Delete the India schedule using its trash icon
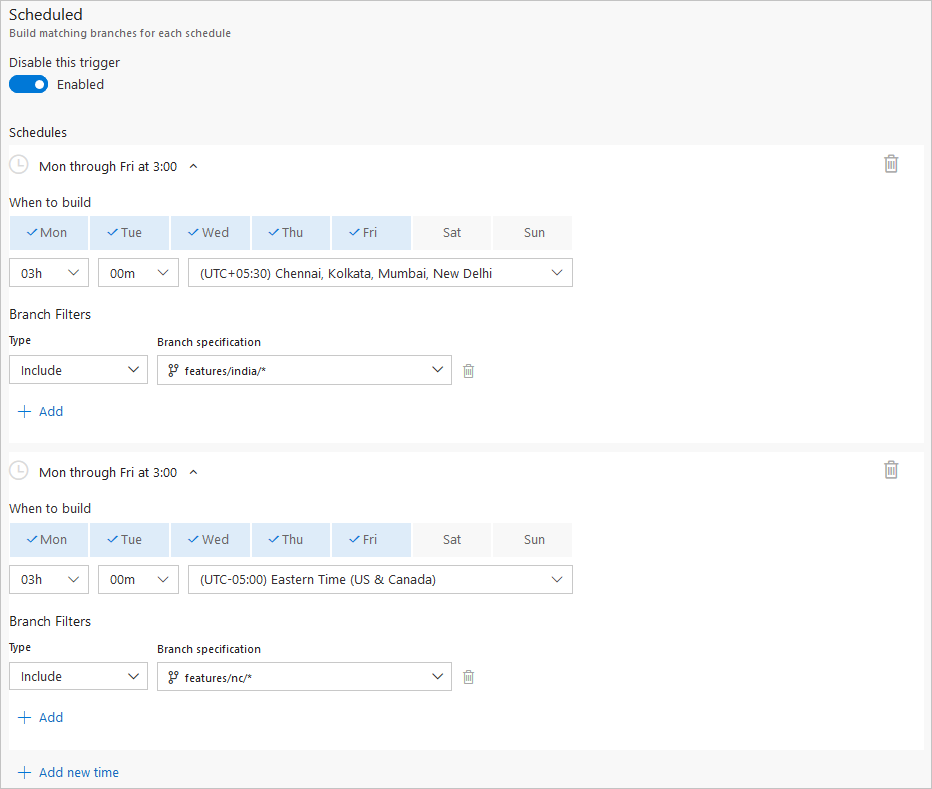Screen dimensions: 932x789 pyautogui.click(x=891, y=164)
